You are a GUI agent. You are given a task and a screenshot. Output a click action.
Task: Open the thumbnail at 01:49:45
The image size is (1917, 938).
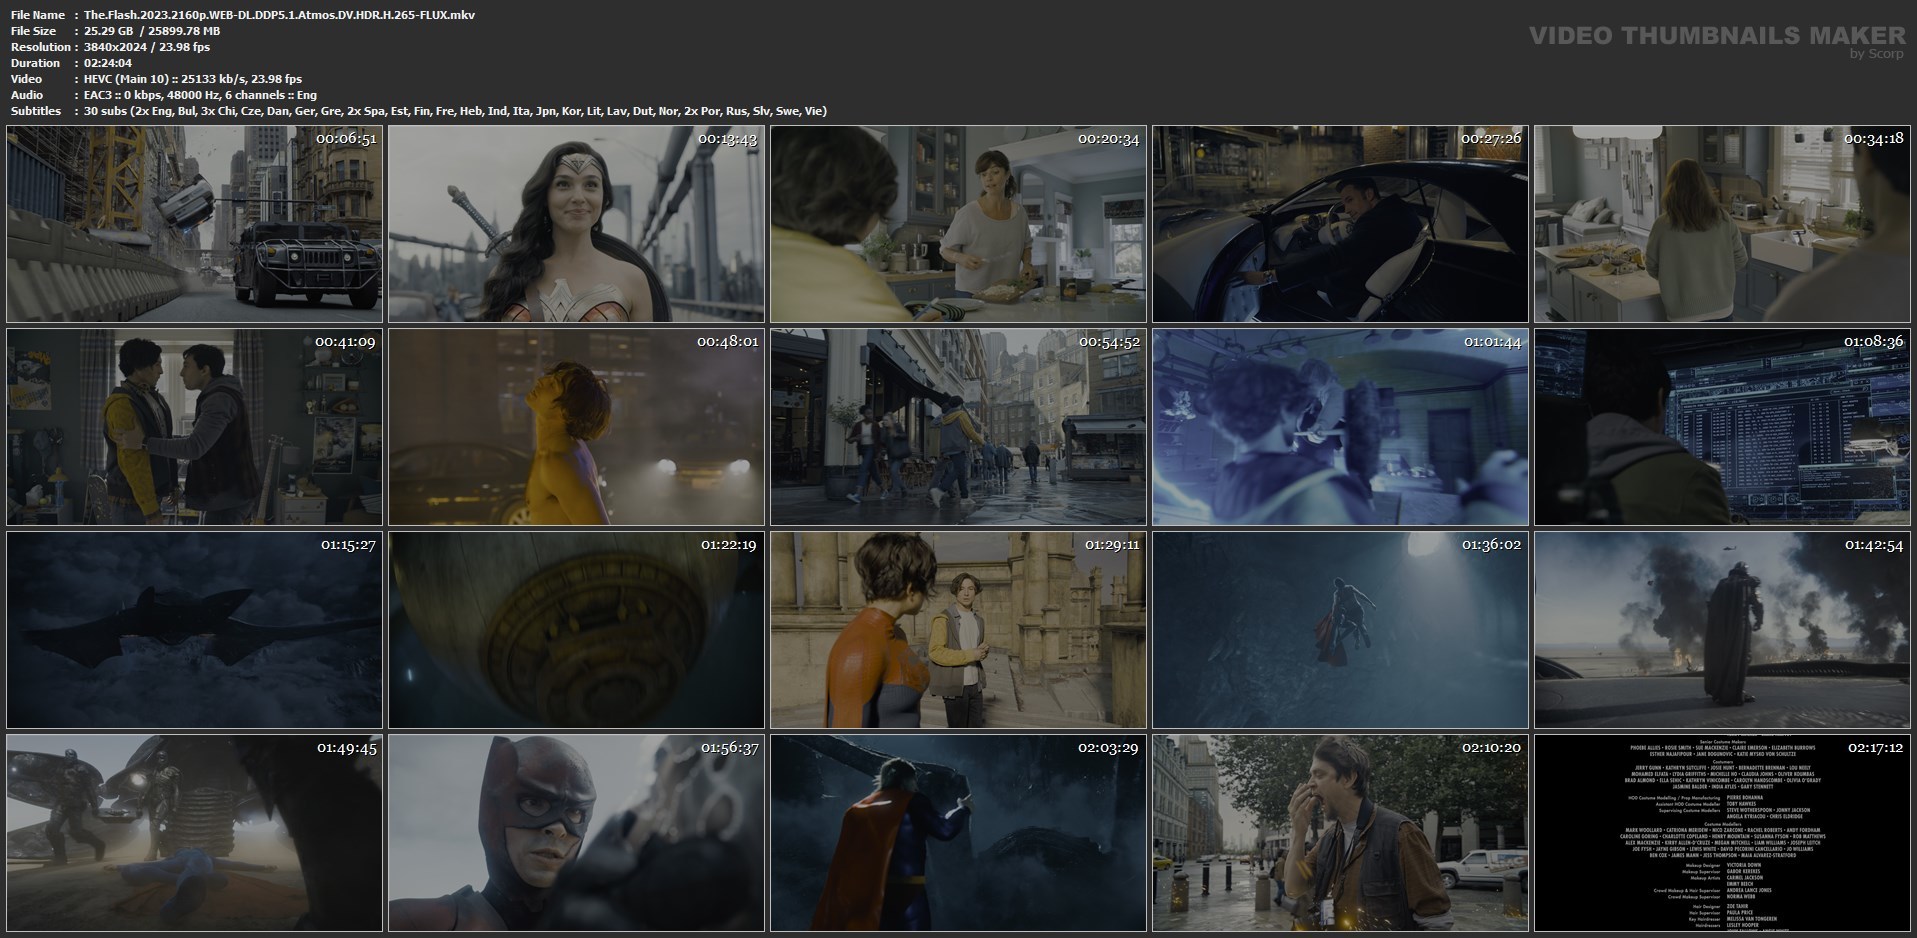pyautogui.click(x=194, y=833)
